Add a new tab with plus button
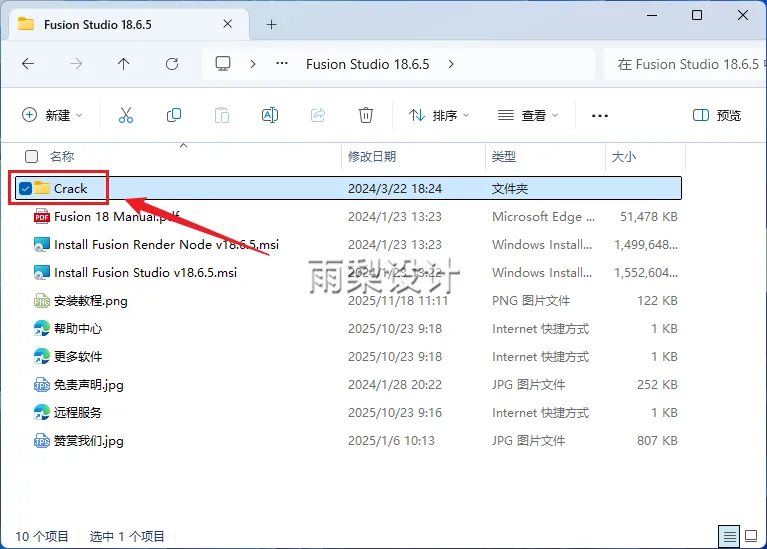Viewport: 767px width, 549px height. click(x=271, y=24)
